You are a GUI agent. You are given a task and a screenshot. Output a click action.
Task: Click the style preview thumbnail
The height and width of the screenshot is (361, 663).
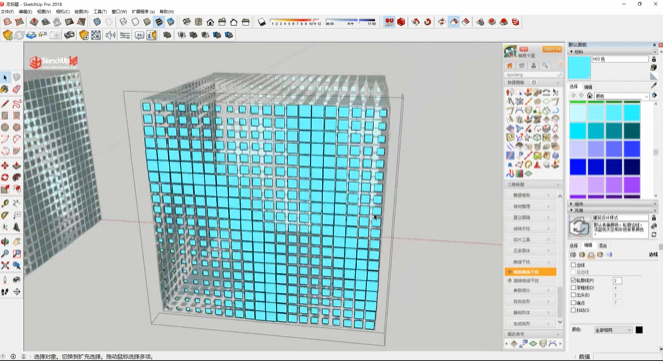coord(580,226)
